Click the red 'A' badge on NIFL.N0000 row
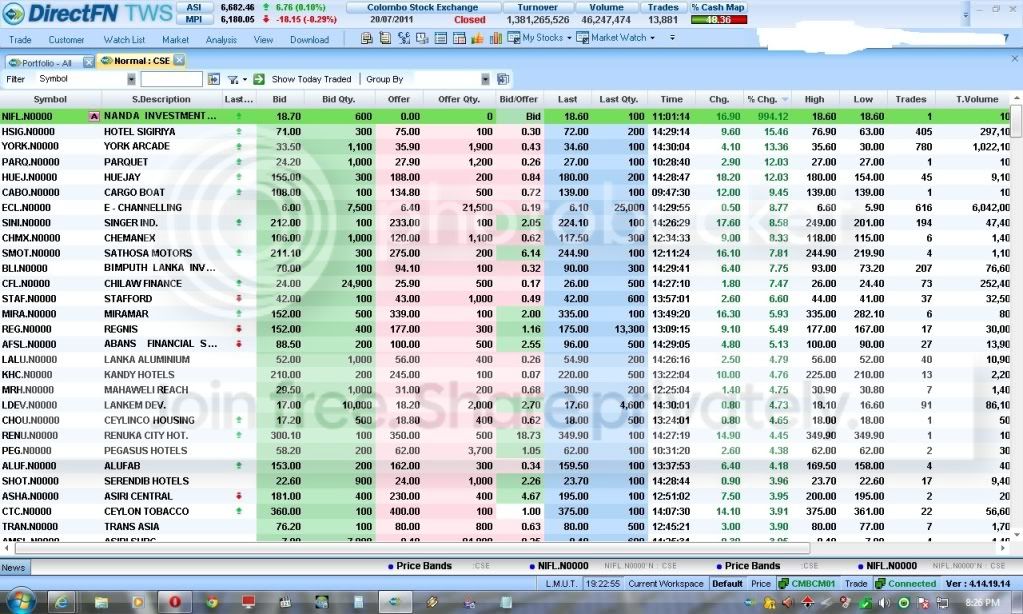Viewport: 1023px width, 614px height. coord(94,116)
